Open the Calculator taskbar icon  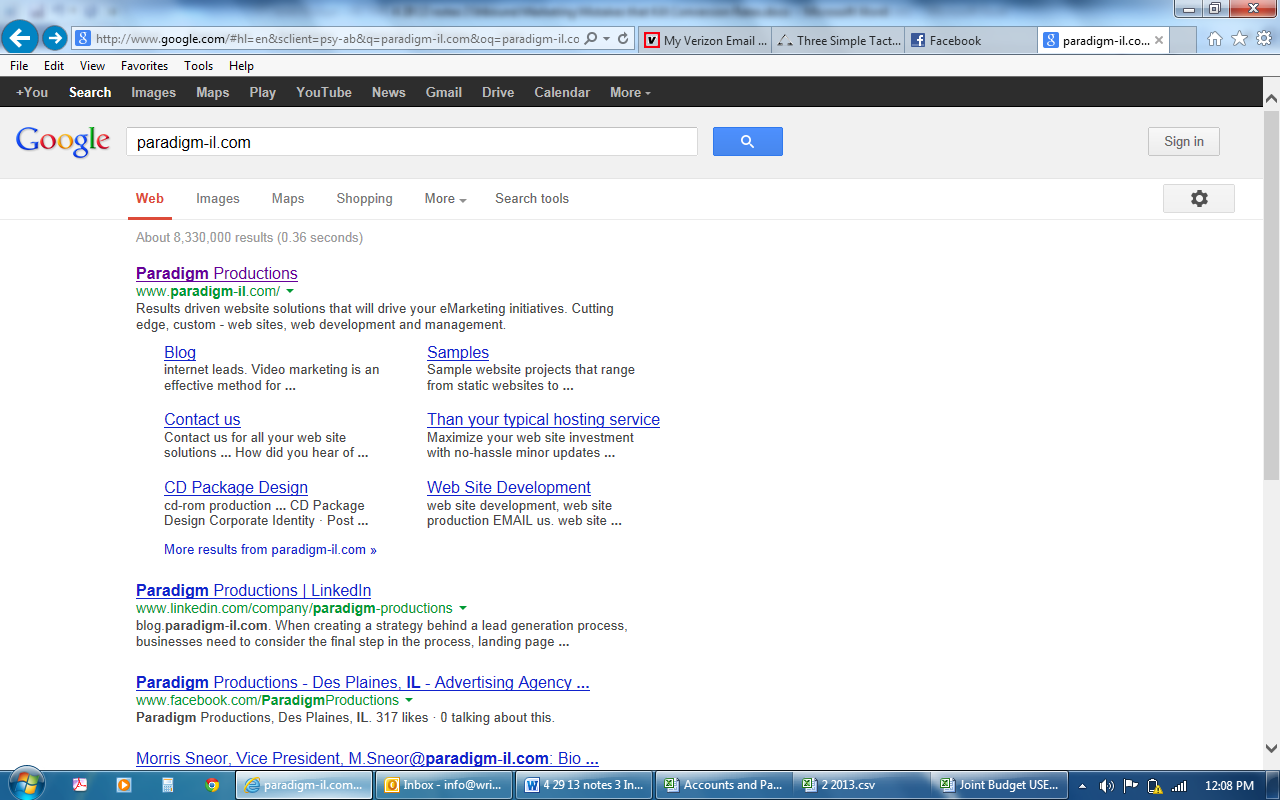click(168, 785)
